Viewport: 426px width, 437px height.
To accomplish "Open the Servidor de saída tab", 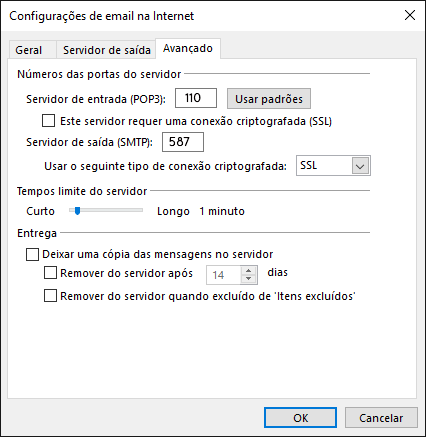I will click(107, 50).
